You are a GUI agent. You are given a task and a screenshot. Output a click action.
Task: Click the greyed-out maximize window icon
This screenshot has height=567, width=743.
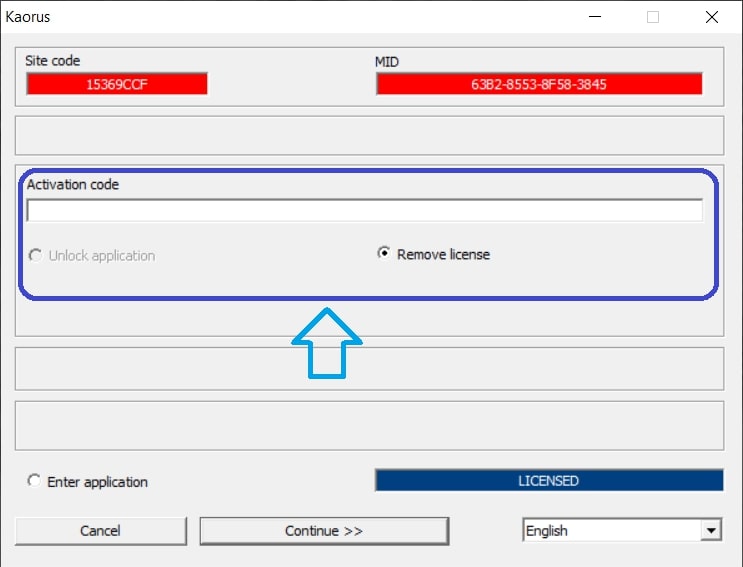[653, 17]
